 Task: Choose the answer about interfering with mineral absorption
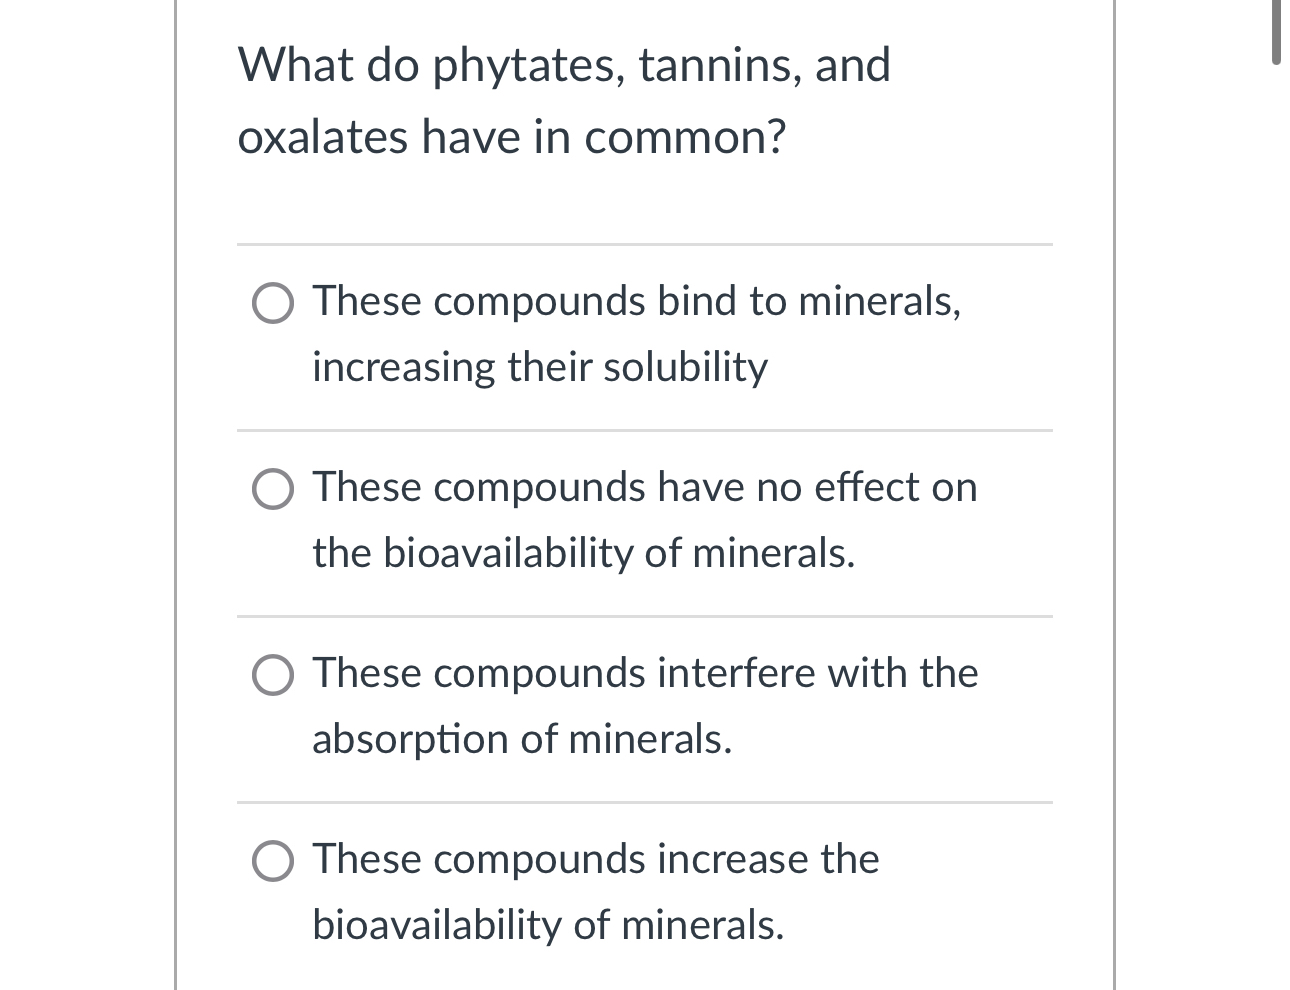pos(645,705)
